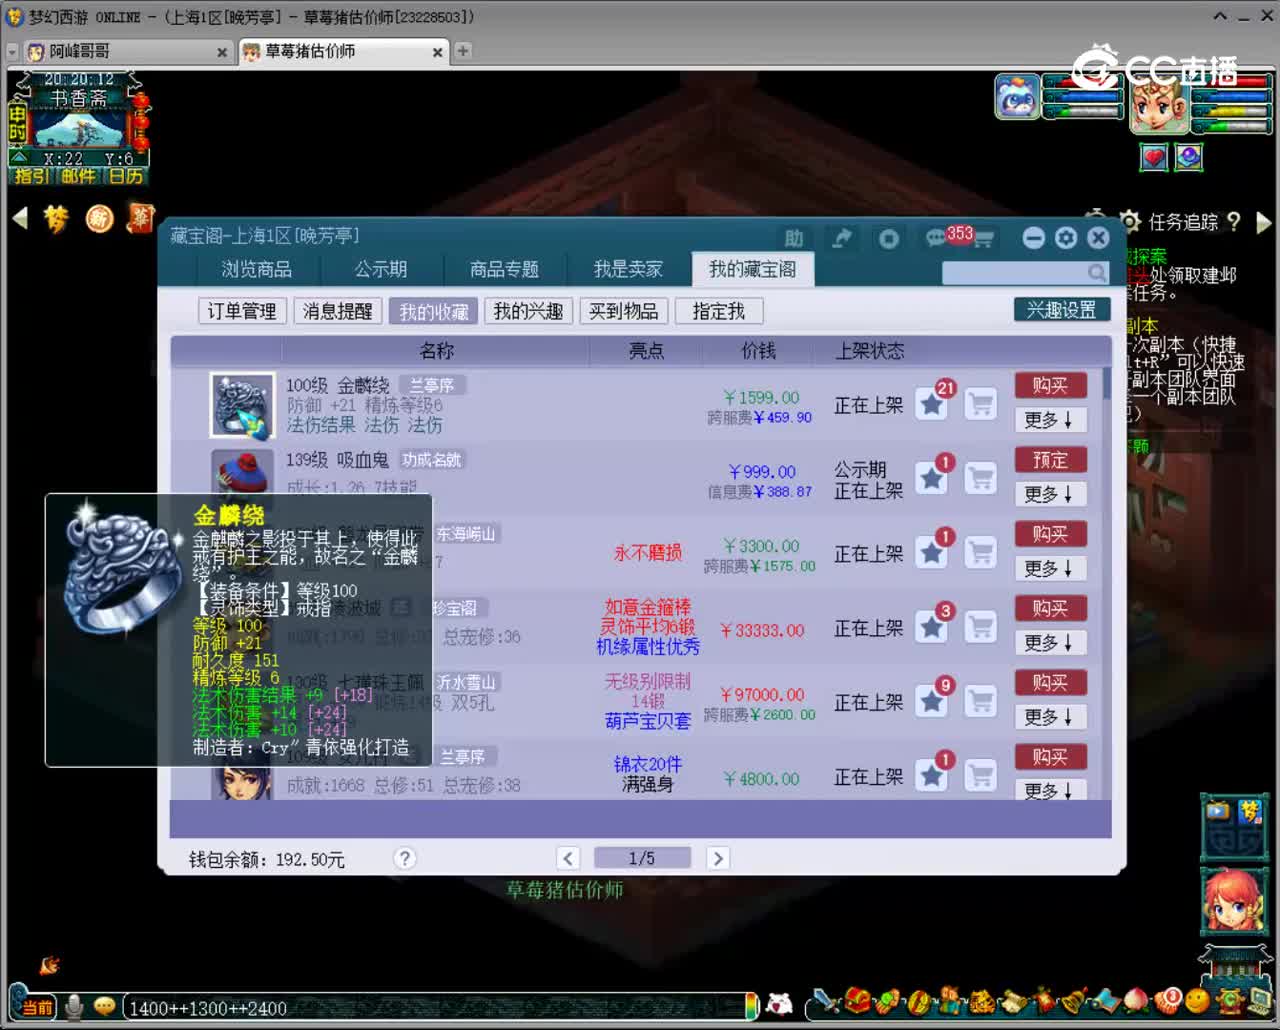
Task: Expand 更多 options for the 金麟绕 listing
Action: (x=1050, y=420)
